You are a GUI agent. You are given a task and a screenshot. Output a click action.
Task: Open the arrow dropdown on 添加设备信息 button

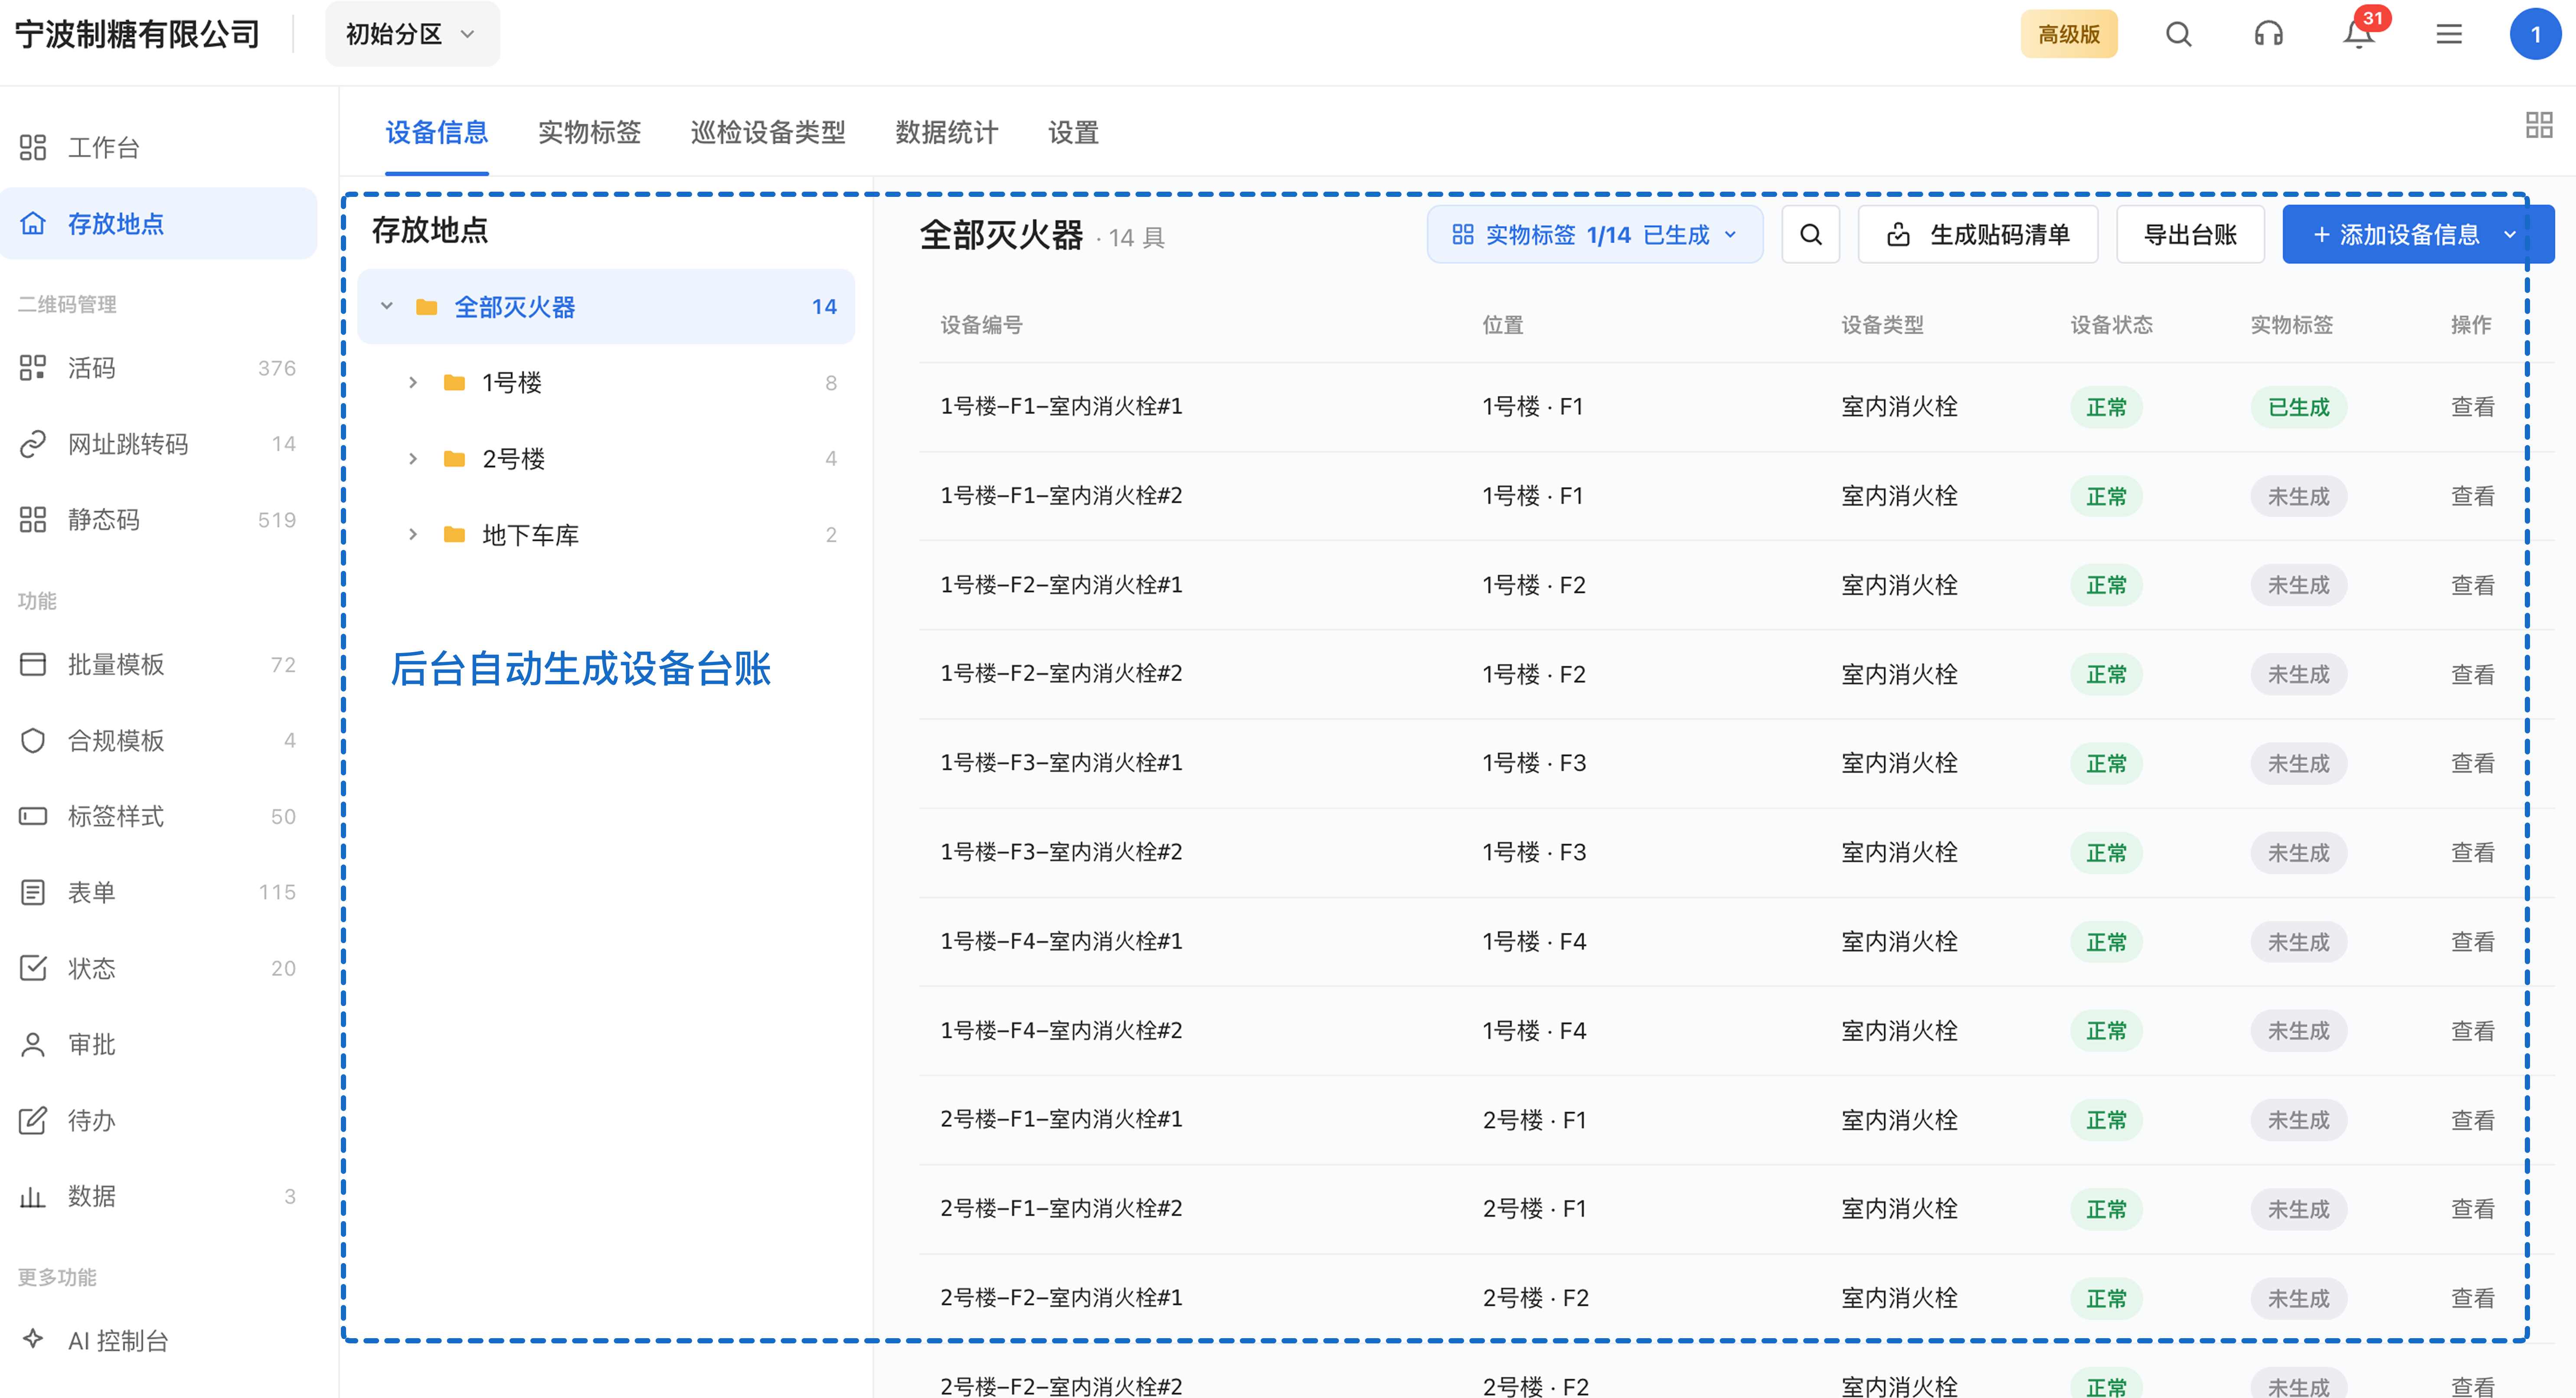click(2511, 235)
